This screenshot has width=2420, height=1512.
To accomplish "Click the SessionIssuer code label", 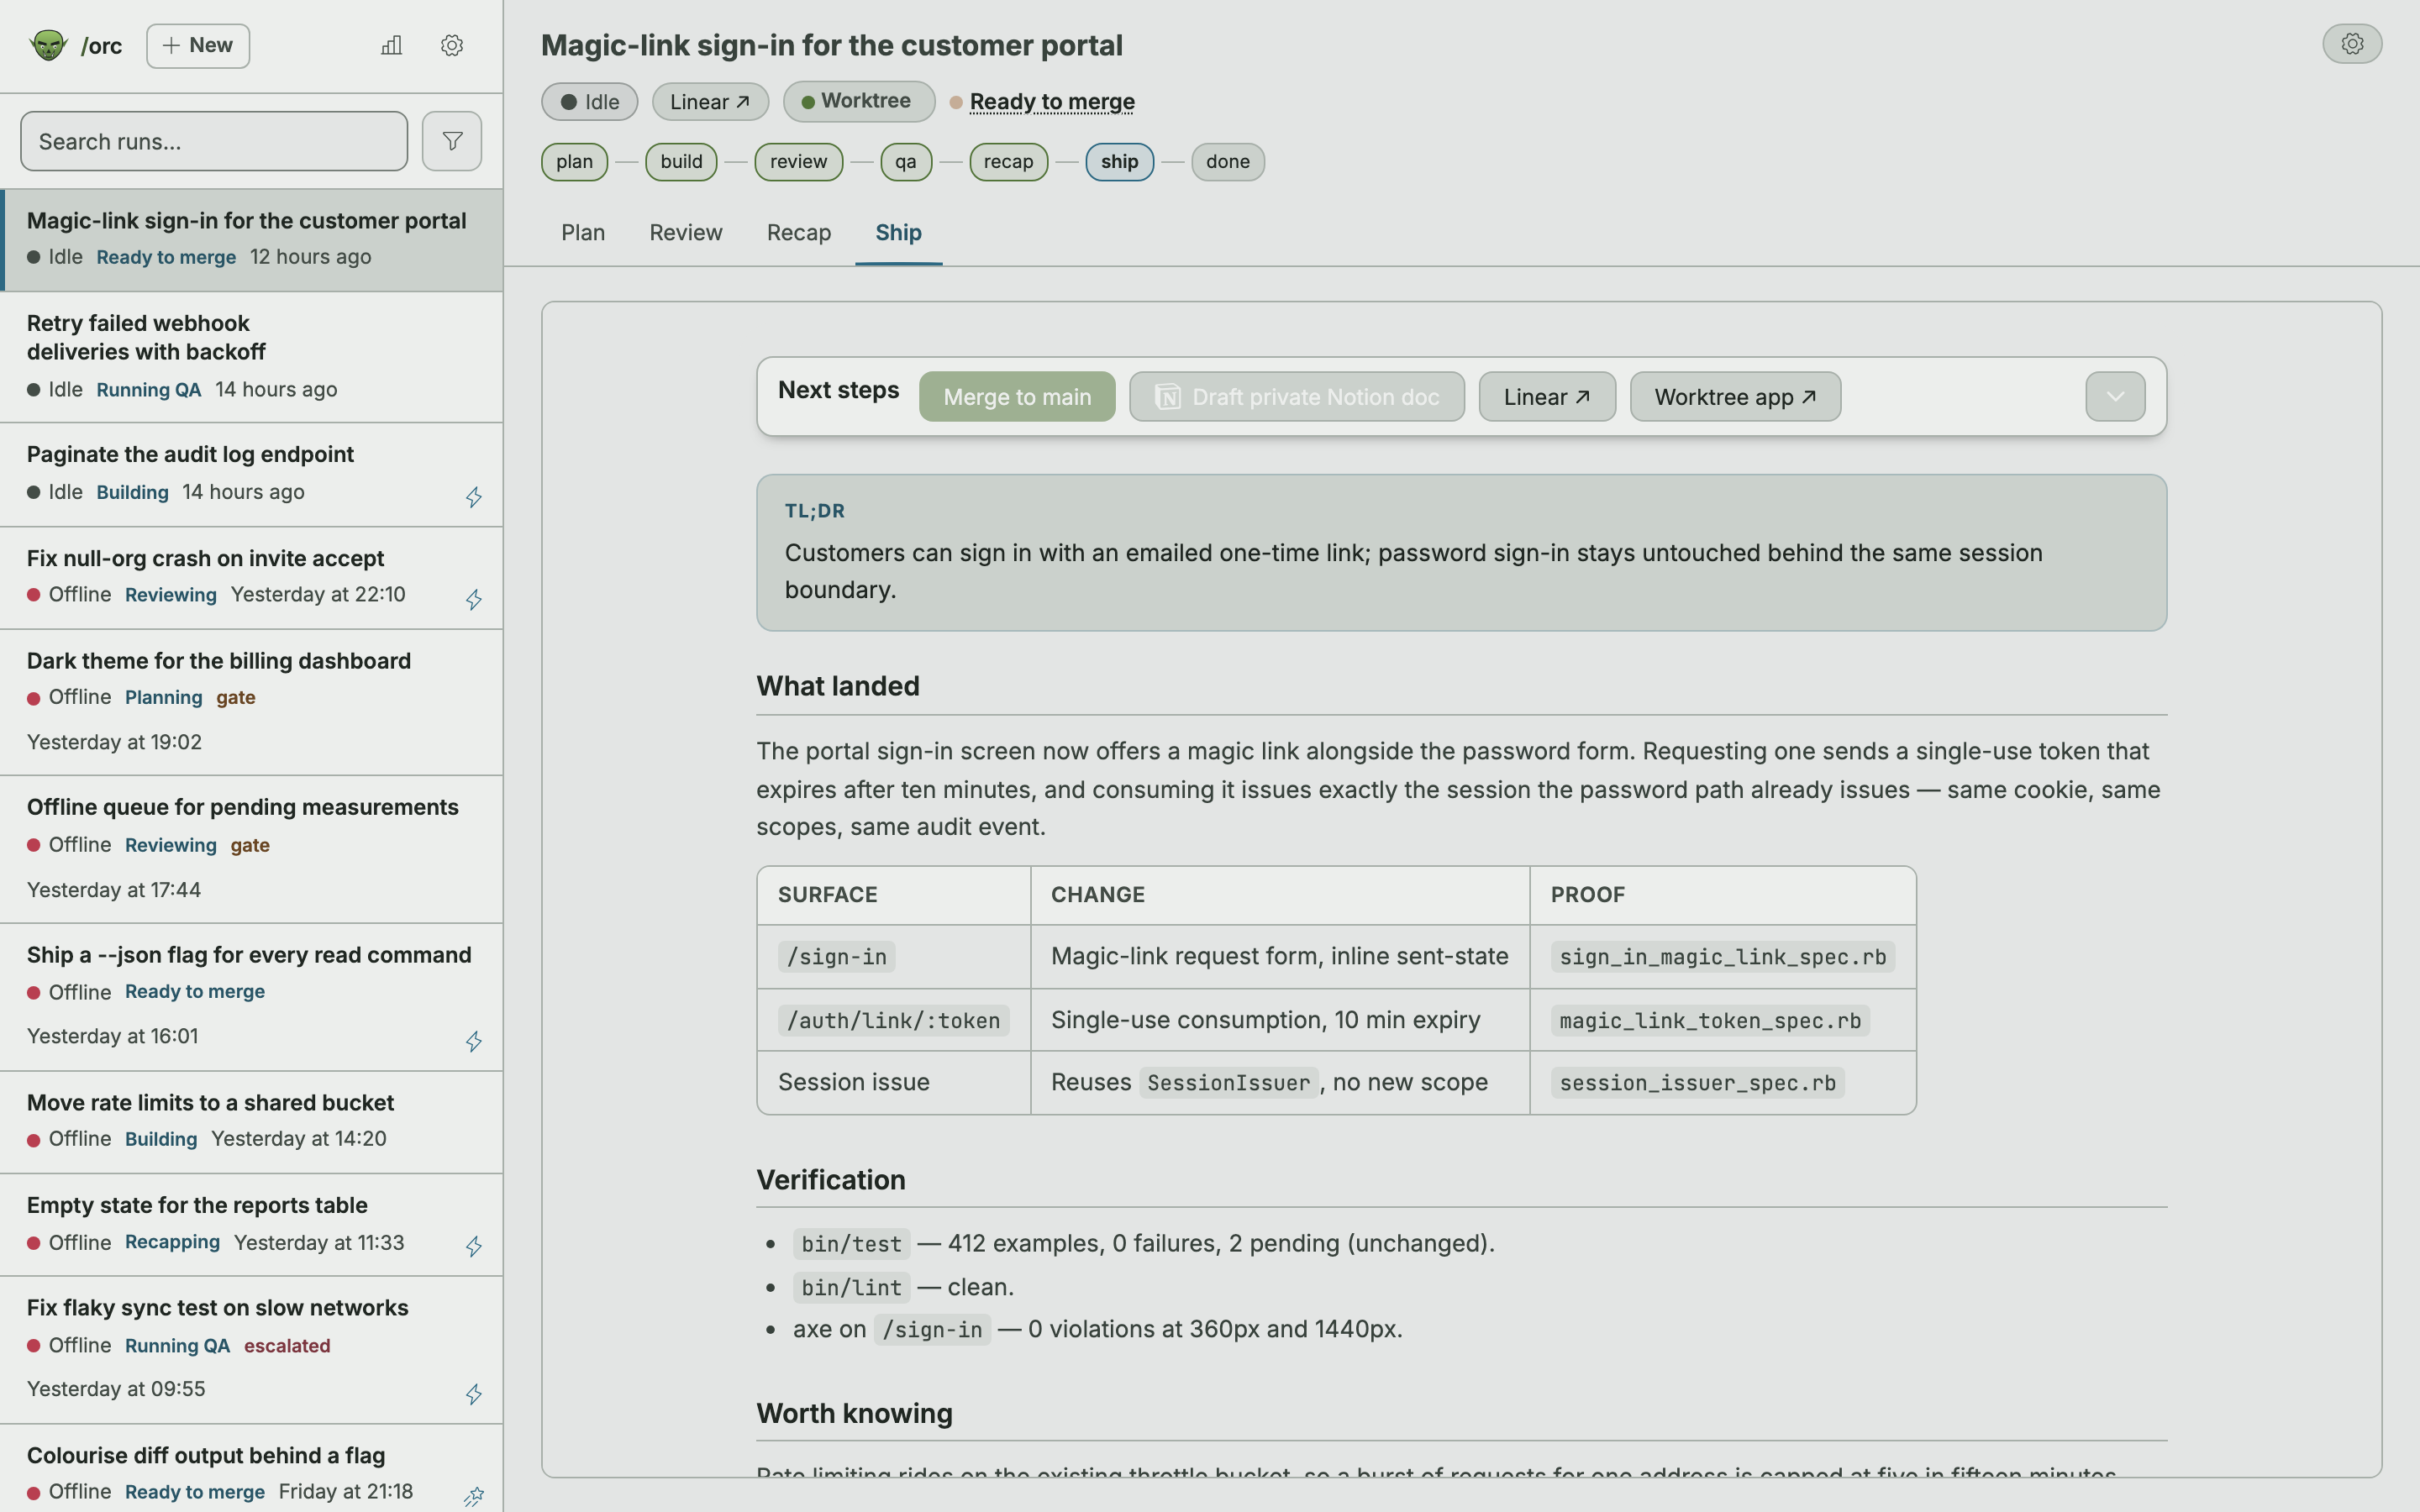I will tap(1228, 1083).
